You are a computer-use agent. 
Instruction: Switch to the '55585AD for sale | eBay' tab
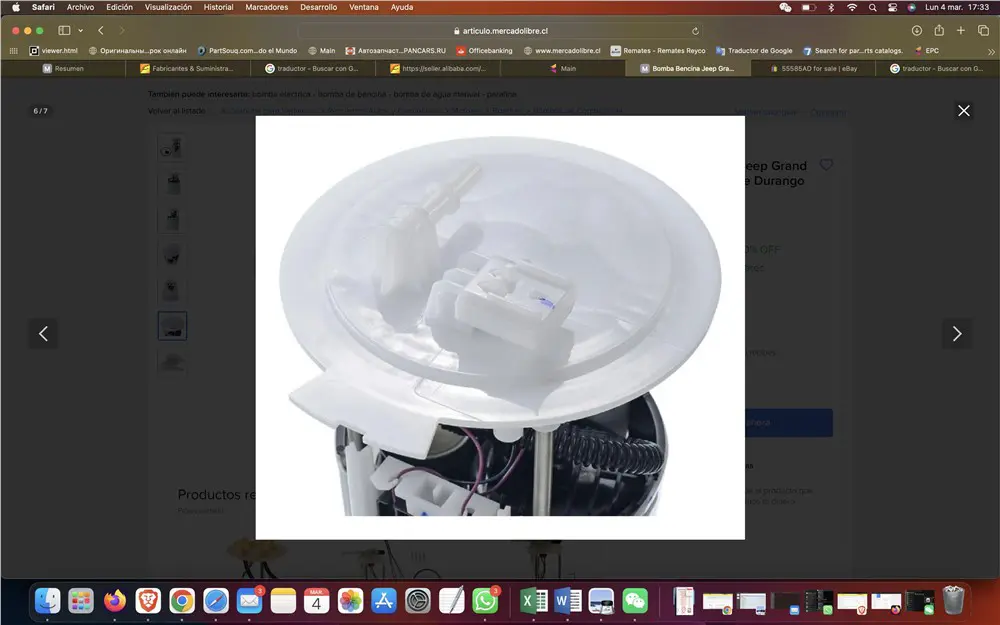813,69
